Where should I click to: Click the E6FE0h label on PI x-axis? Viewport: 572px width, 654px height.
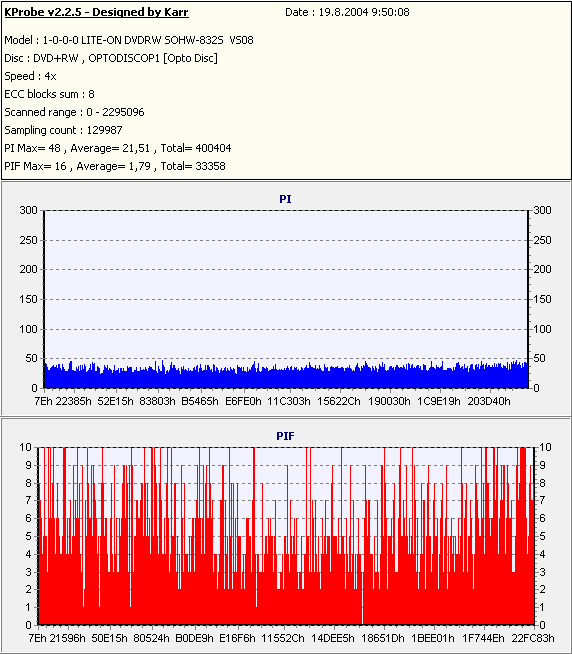[x=243, y=401]
